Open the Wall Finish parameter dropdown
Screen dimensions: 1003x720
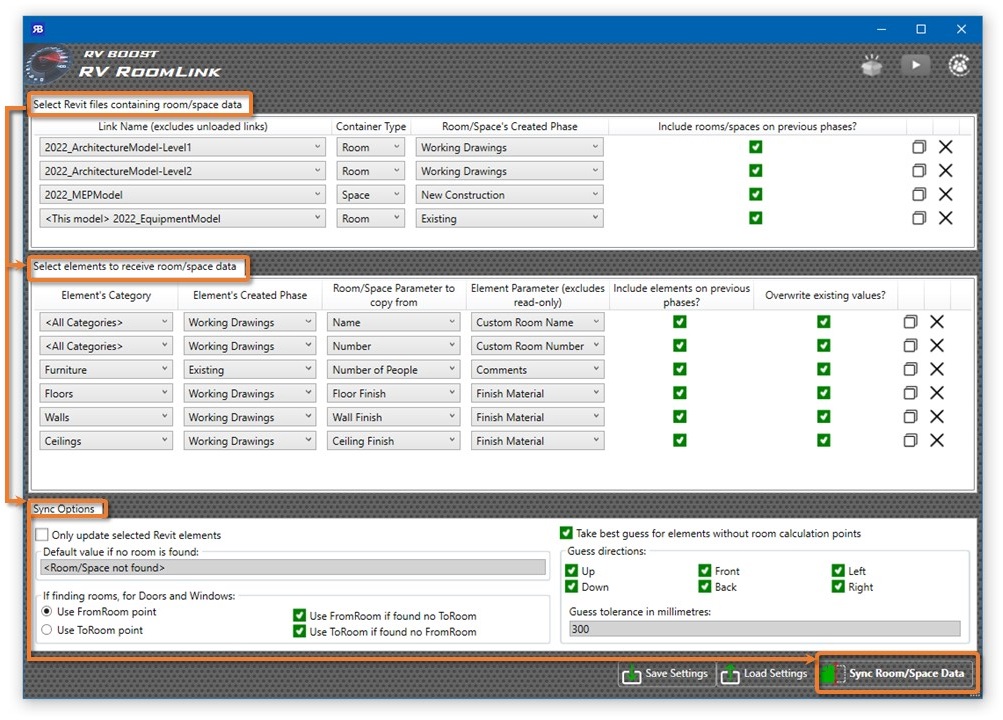point(393,416)
